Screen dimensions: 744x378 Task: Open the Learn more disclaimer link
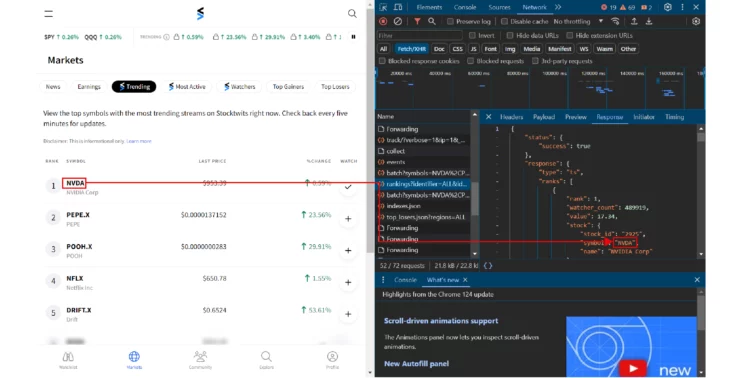coord(139,141)
